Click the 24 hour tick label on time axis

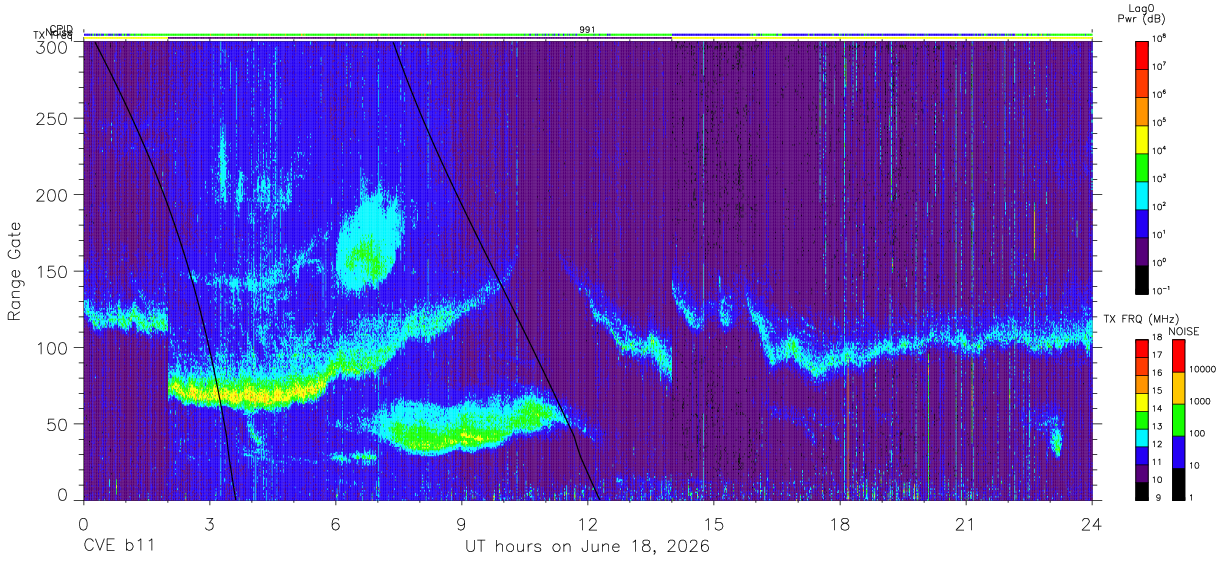pyautogui.click(x=1091, y=523)
